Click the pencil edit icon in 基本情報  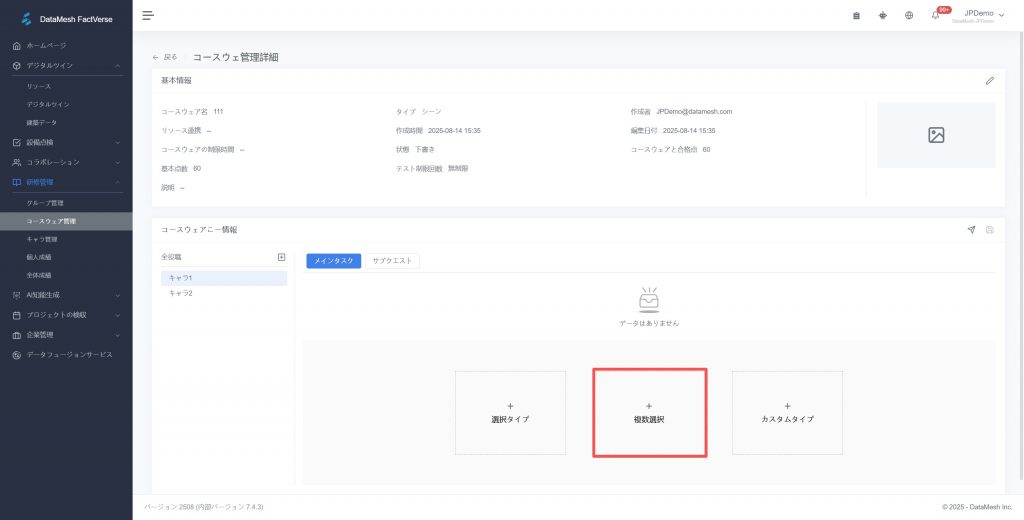coord(990,80)
